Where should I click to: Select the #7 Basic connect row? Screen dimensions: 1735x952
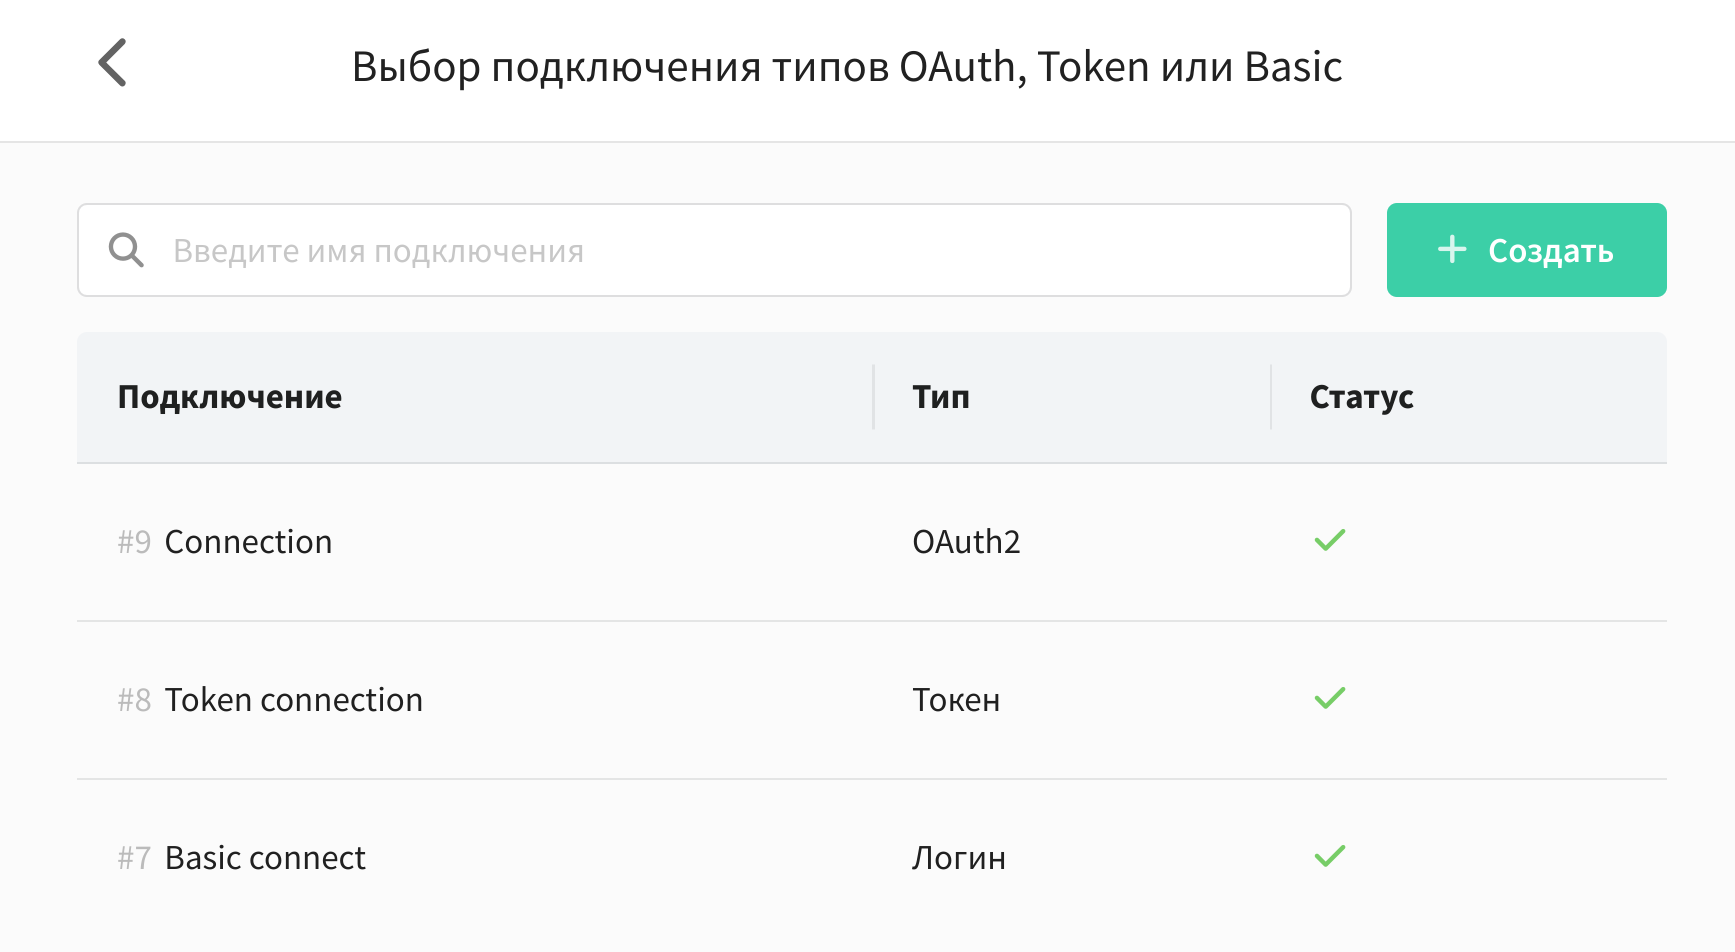tap(872, 858)
